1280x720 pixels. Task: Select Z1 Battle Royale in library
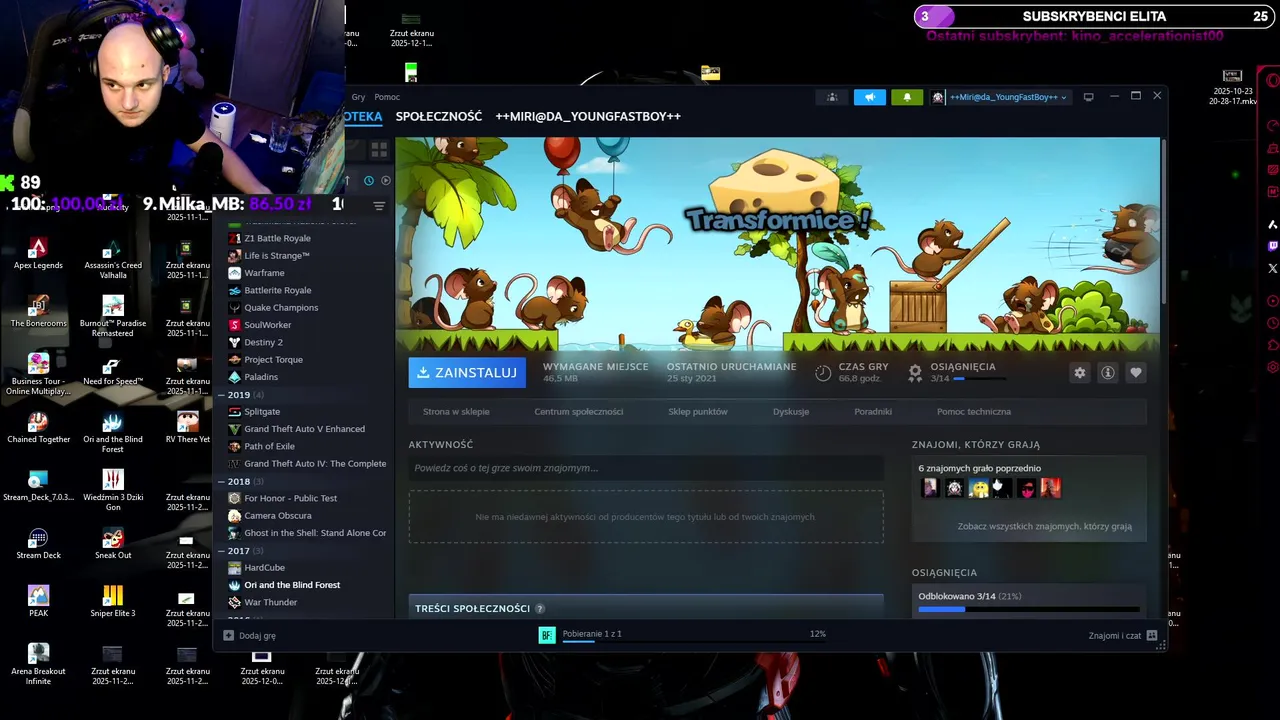click(277, 238)
